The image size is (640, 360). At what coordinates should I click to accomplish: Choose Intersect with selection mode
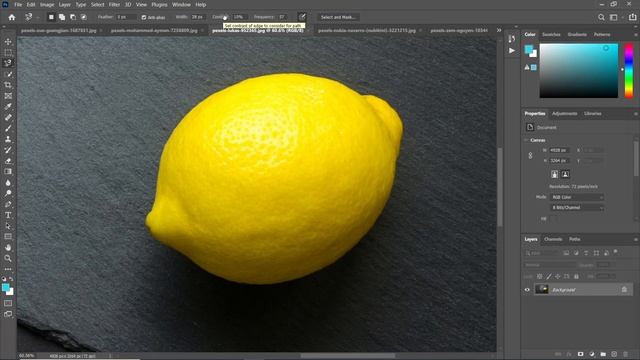[x=84, y=17]
